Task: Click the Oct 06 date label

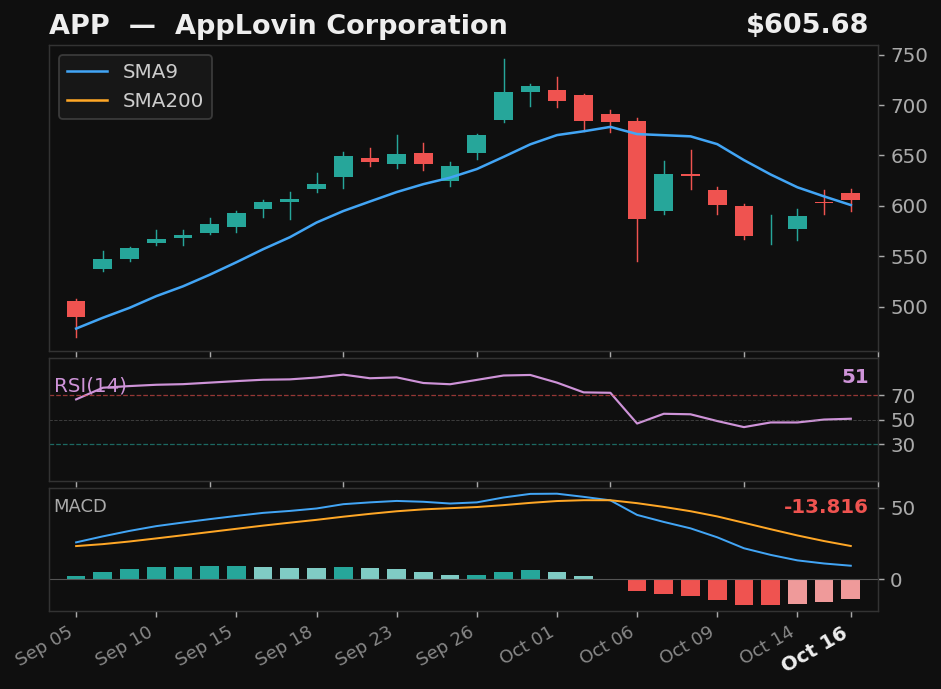Action: [x=607, y=645]
